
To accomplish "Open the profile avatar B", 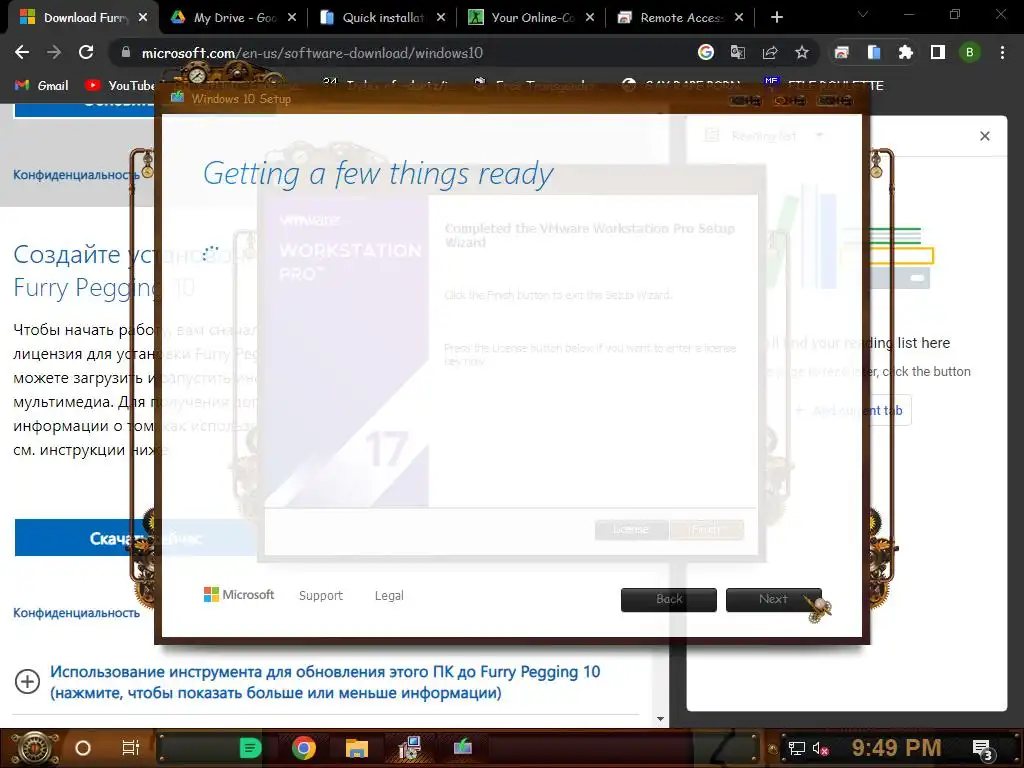I will pyautogui.click(x=970, y=52).
